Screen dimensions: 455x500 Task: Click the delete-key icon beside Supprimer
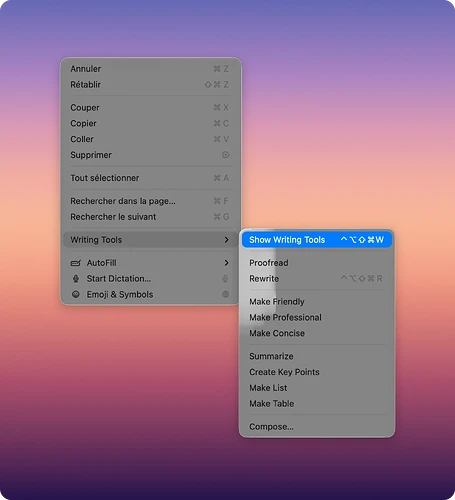[226, 155]
